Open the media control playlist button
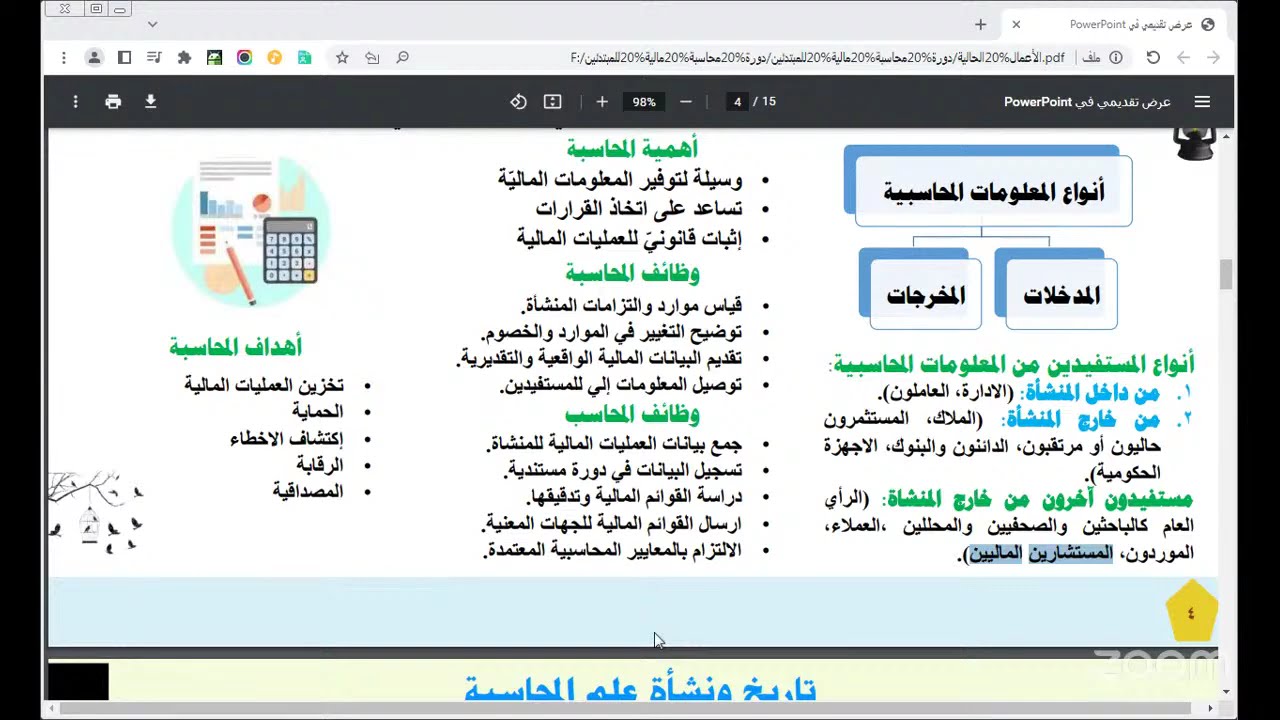This screenshot has height=720, width=1280. pos(154,58)
